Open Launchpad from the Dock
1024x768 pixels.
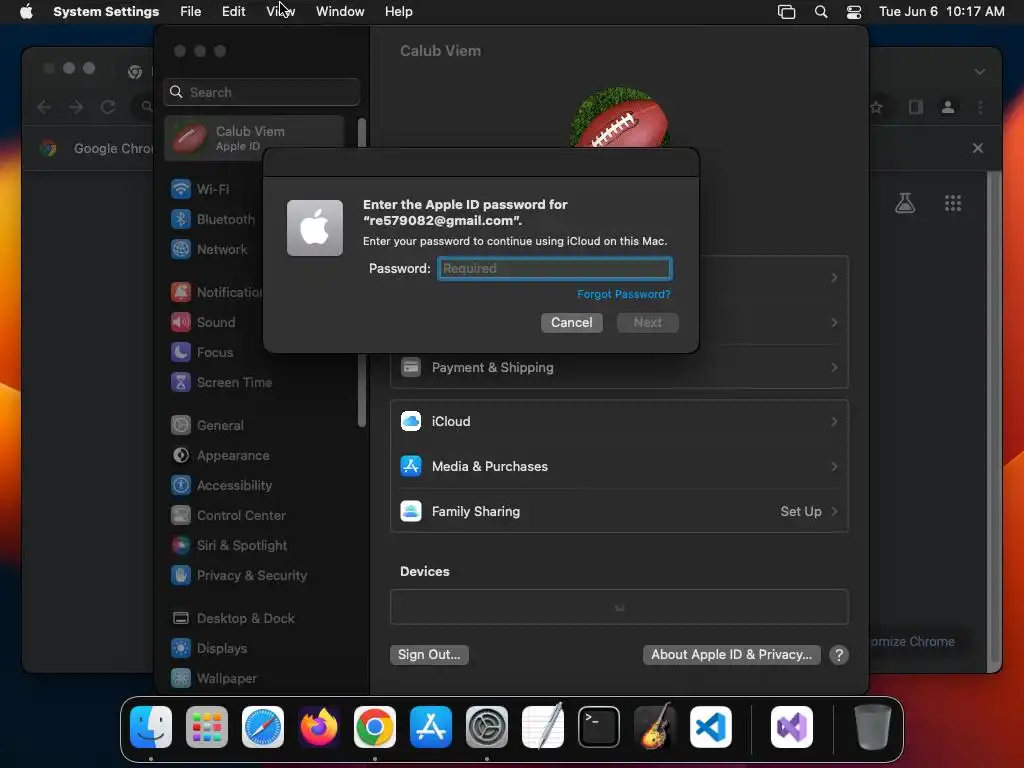207,728
